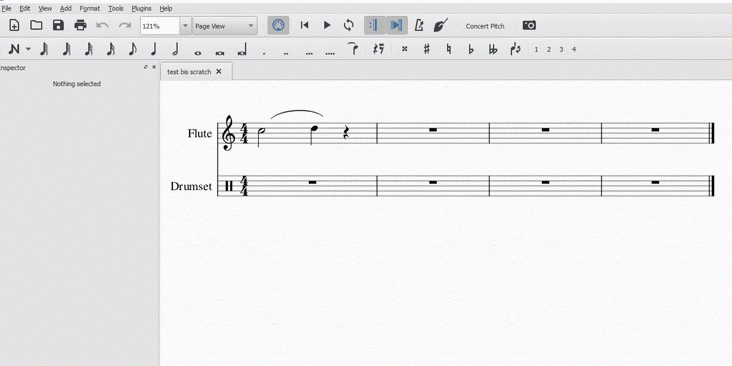Save the score with the floppy disk icon
Image resolution: width=732 pixels, height=366 pixels.
click(x=58, y=25)
